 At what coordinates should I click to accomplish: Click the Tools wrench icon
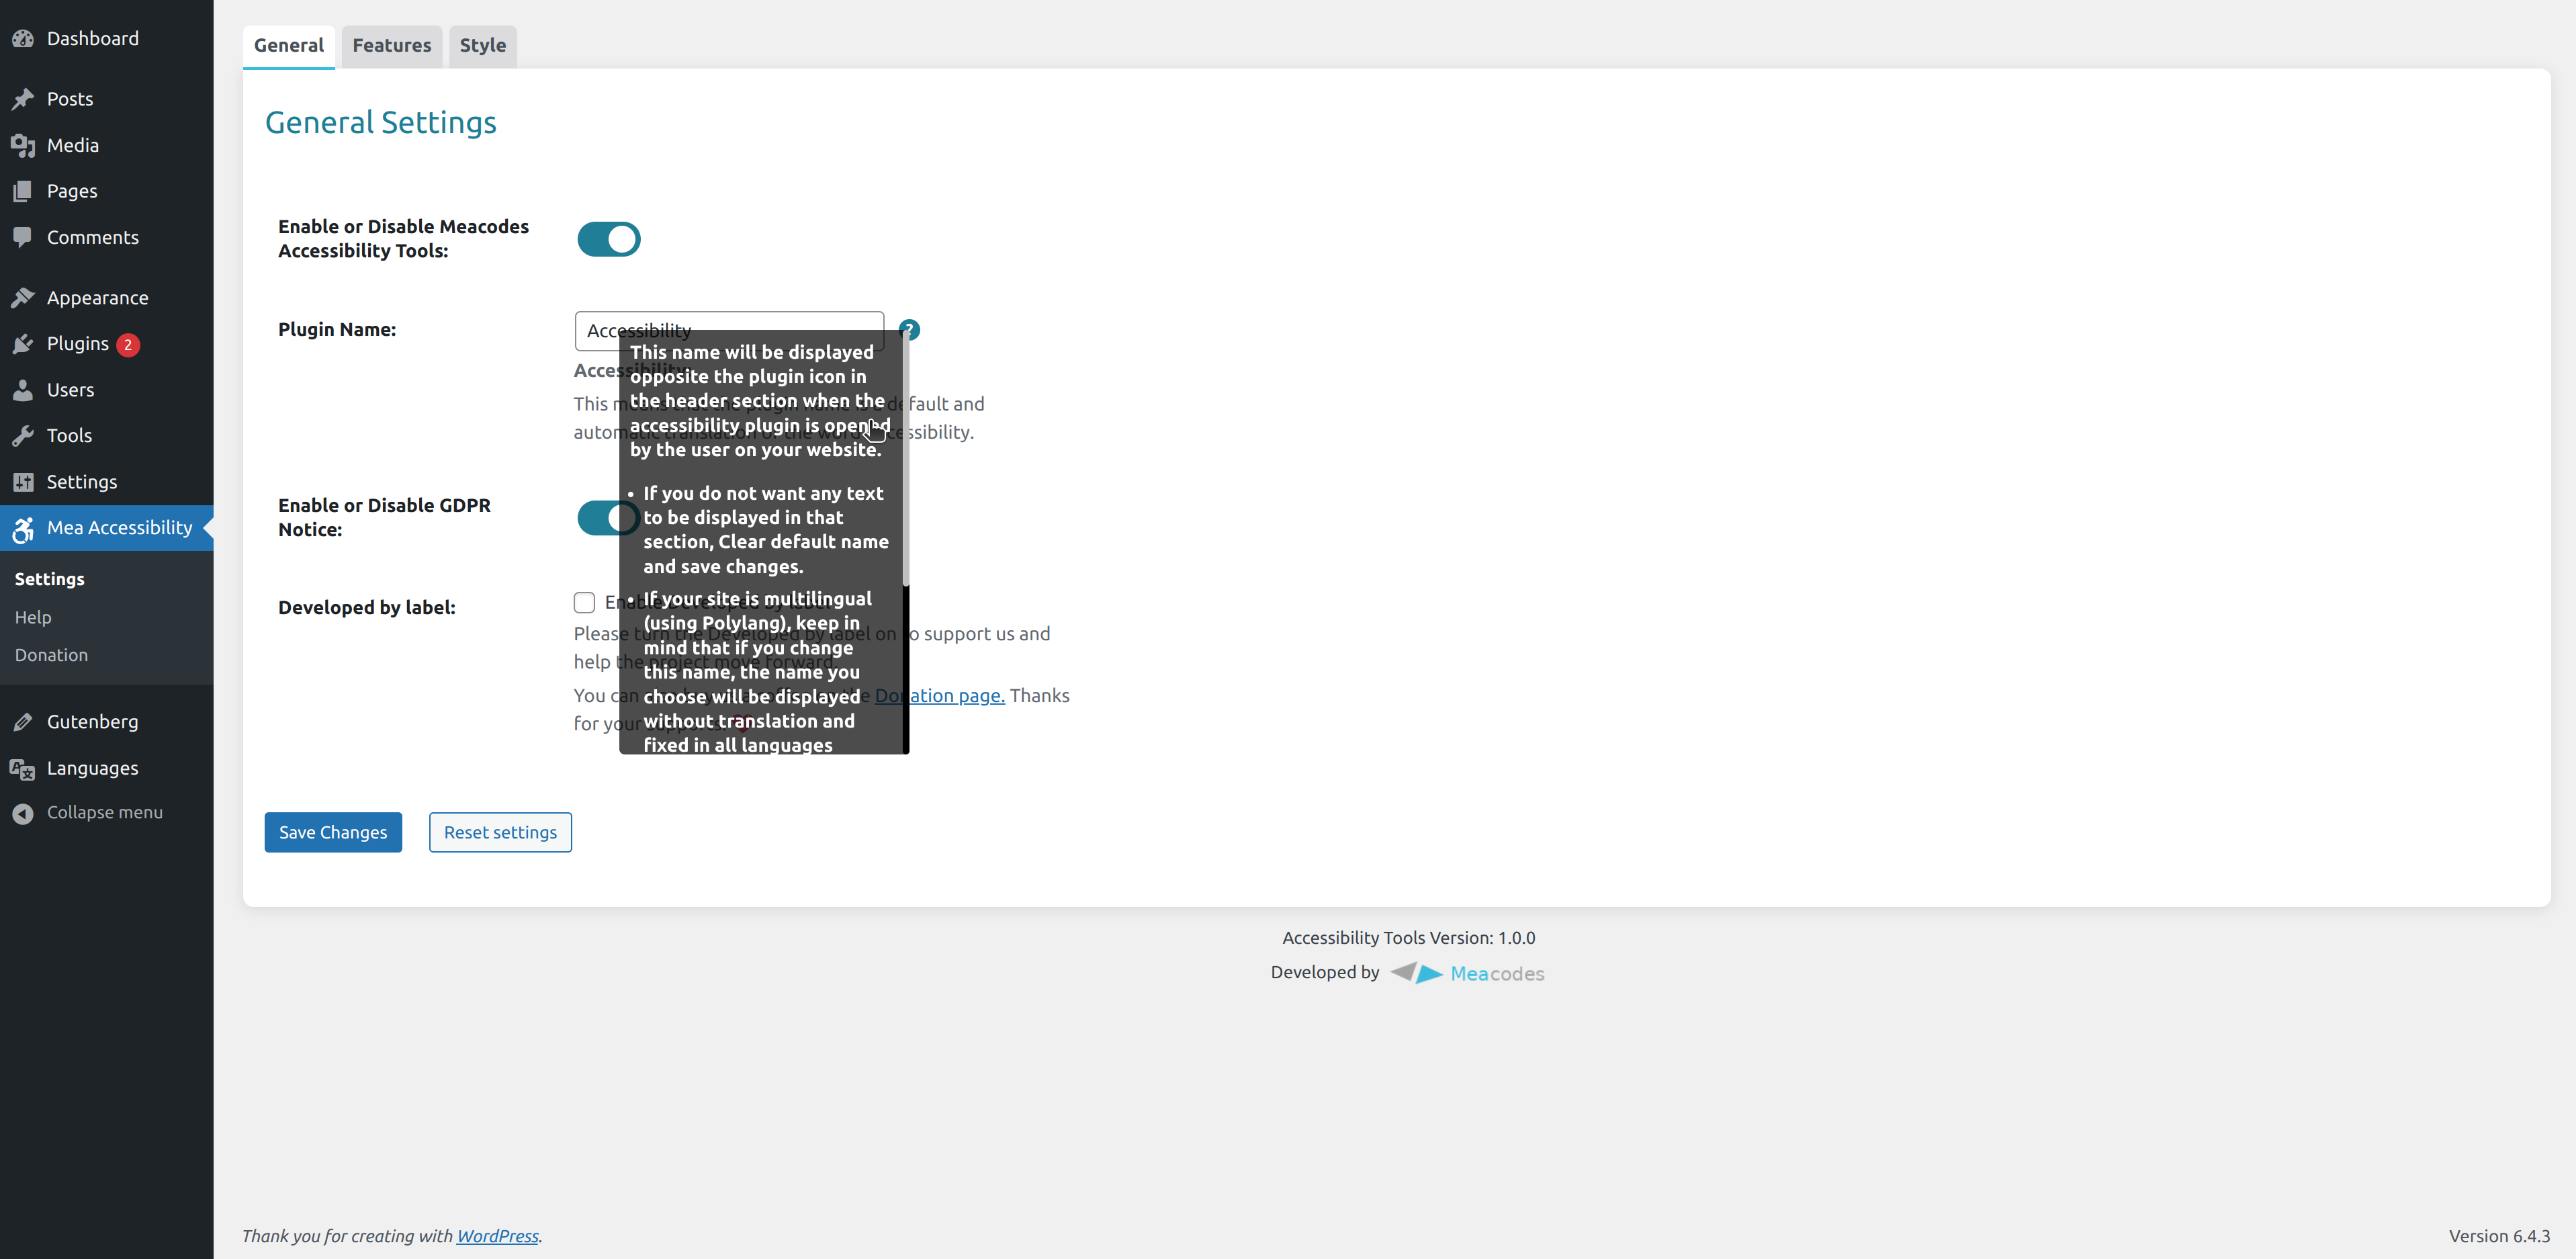[x=23, y=436]
